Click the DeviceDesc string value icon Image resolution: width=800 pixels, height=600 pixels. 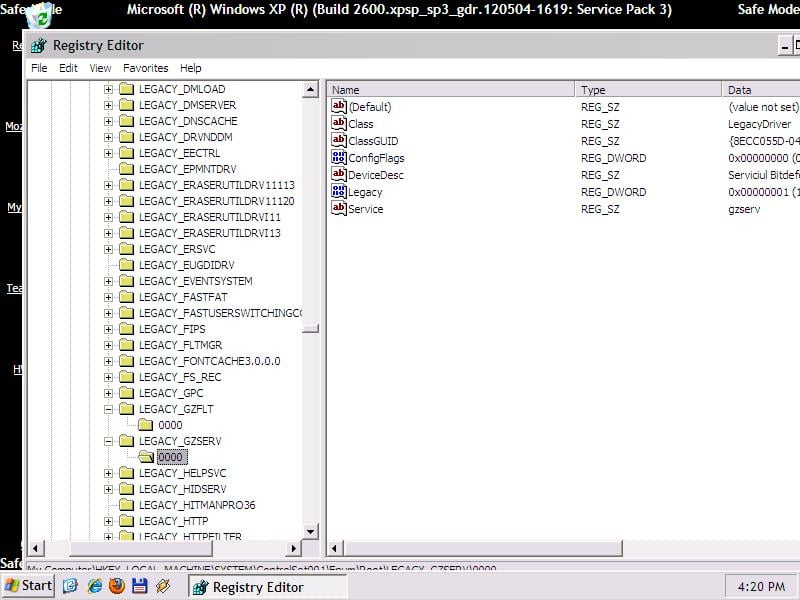339,174
